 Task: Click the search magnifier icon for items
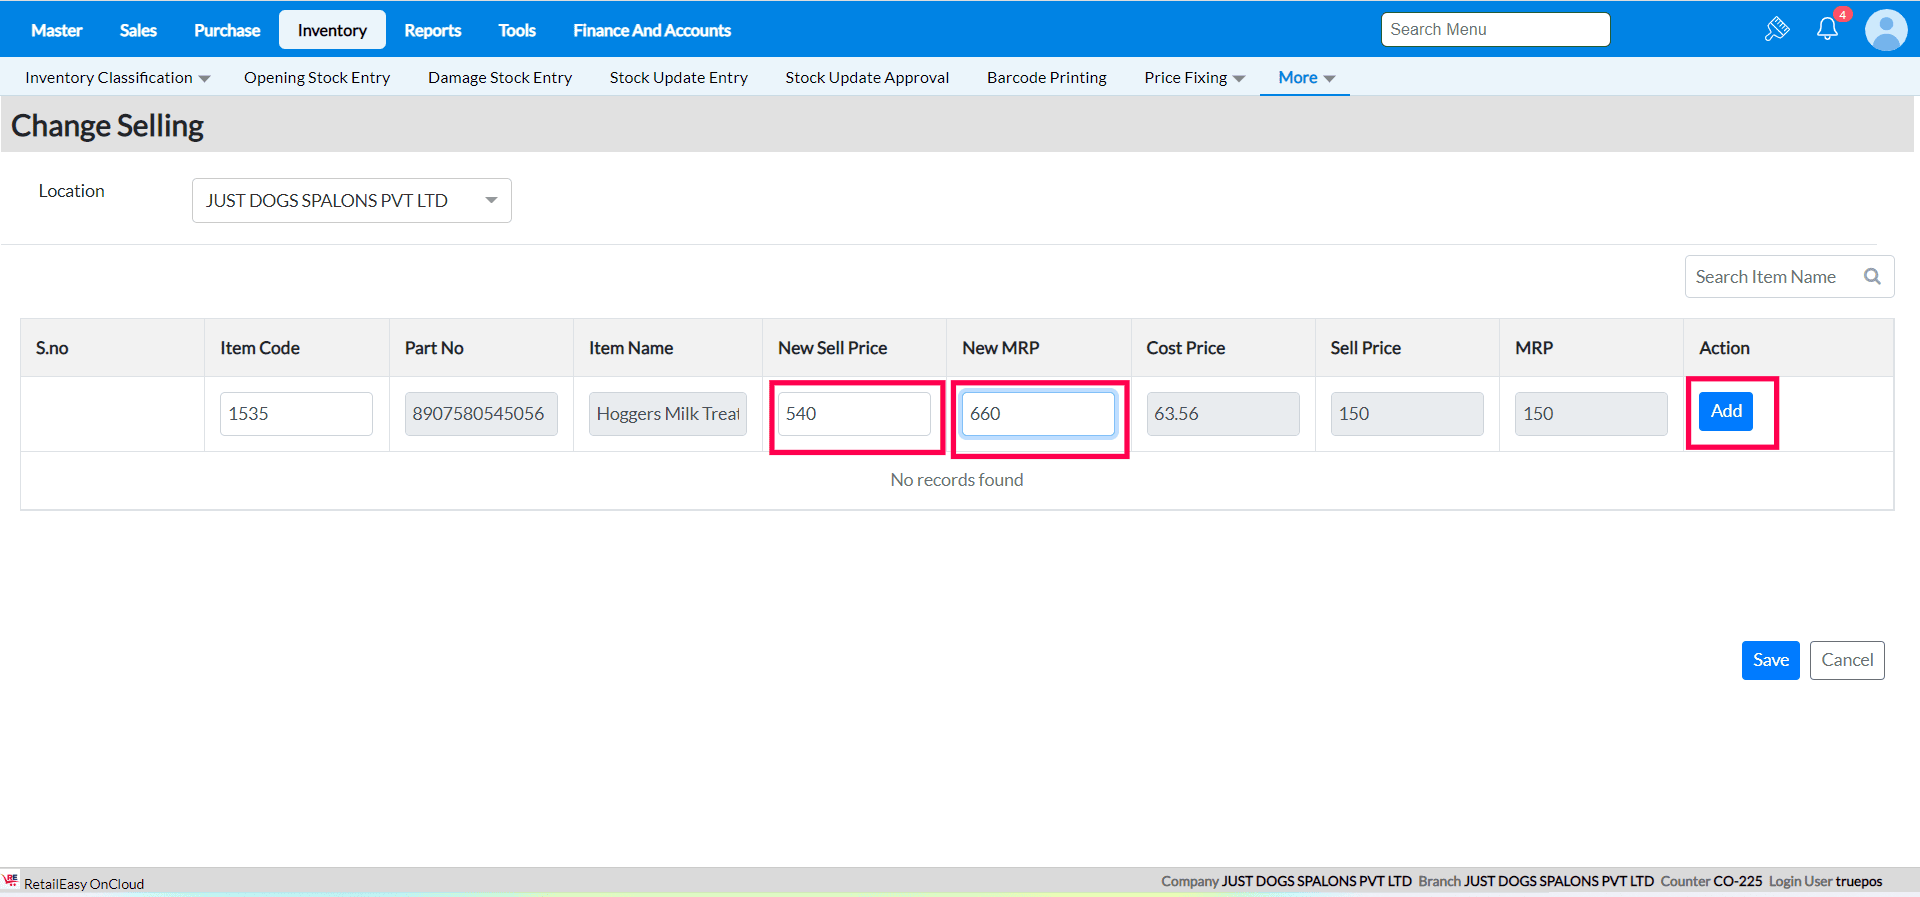click(1872, 277)
